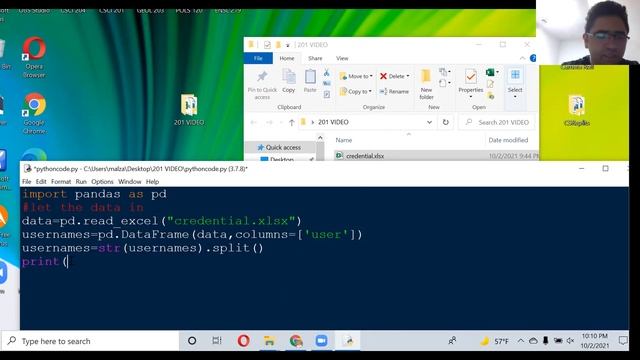This screenshot has width=640, height=360.
Task: Collapse the File Explorer ribbon chevron
Action: coord(522,58)
